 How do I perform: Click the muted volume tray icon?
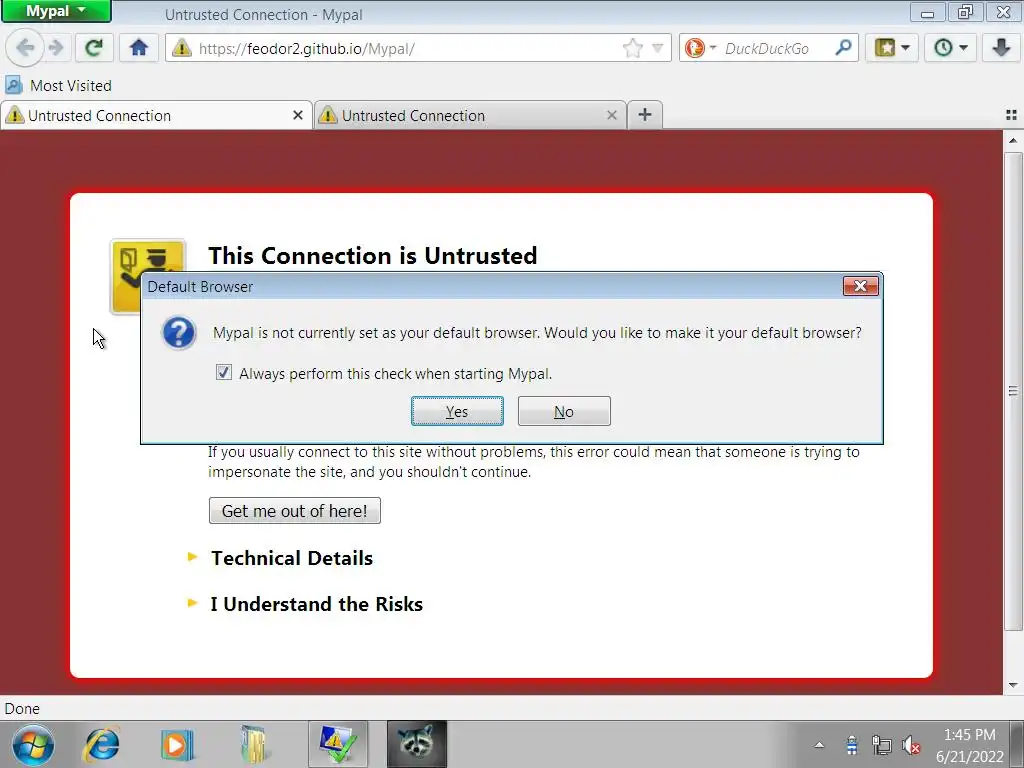(911, 745)
